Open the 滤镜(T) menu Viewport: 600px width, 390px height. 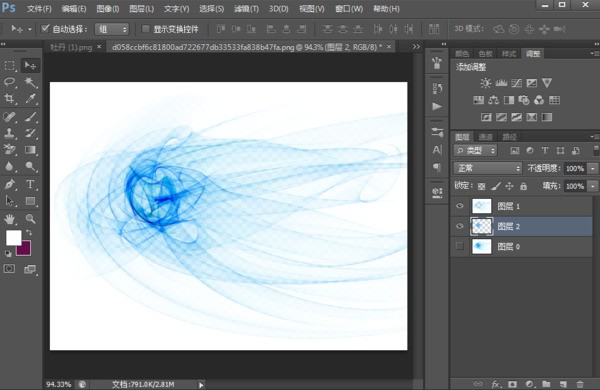246,9
